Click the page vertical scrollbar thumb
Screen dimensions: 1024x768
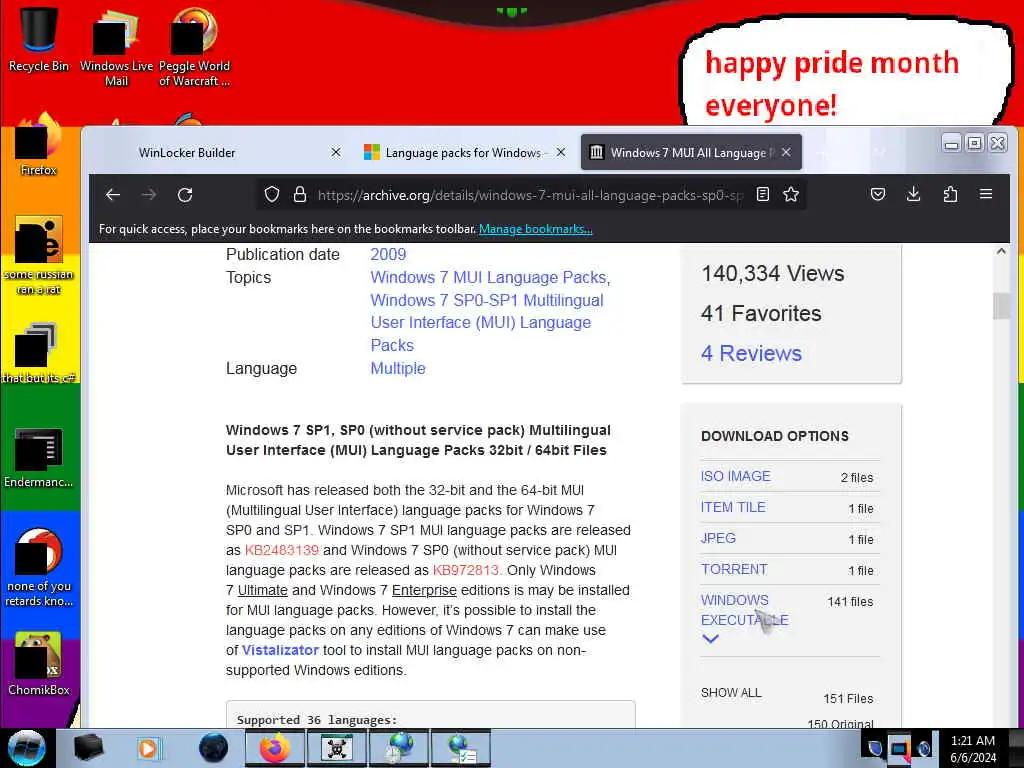(1001, 306)
